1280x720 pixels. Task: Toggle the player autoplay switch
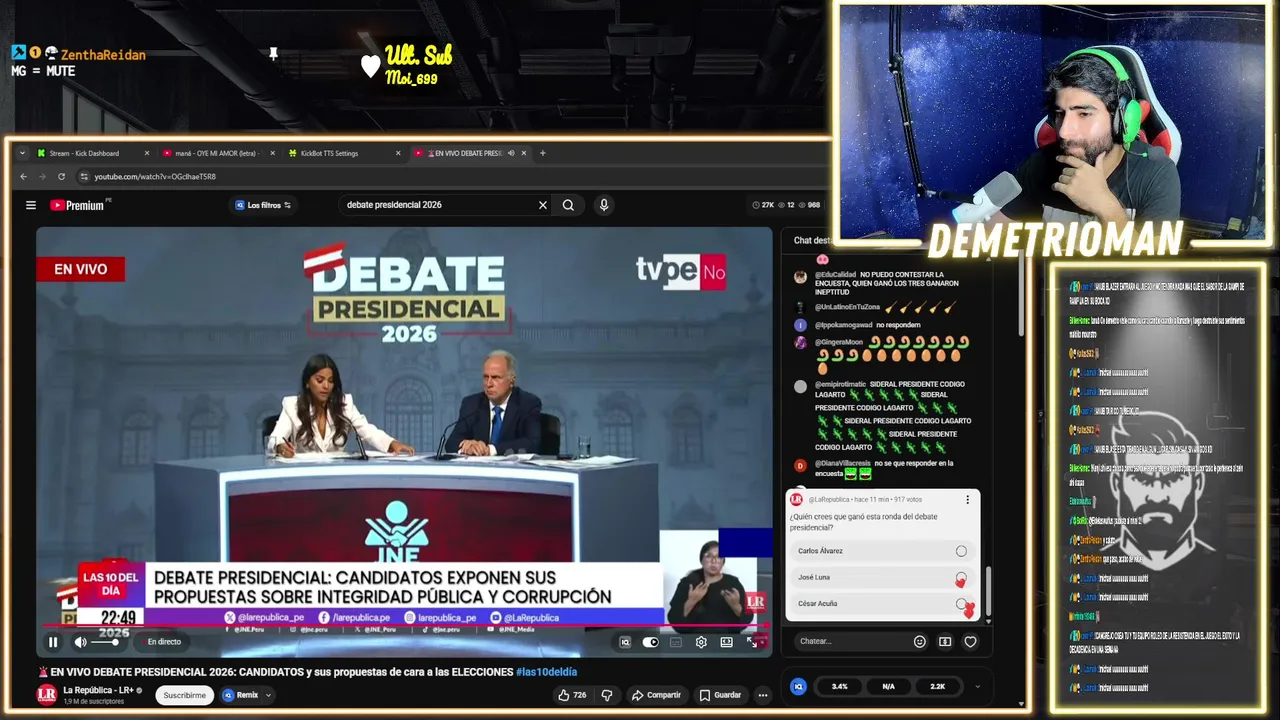(x=651, y=642)
